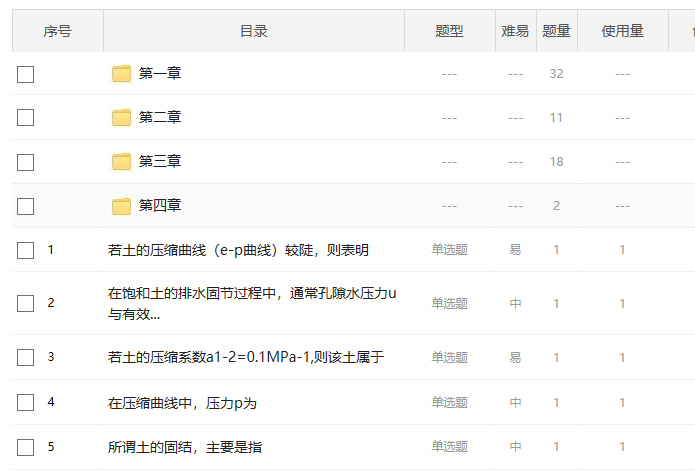Viewport: 695px width, 472px height.
Task: Tick the checkbox for 第一章 row
Action: point(26,74)
